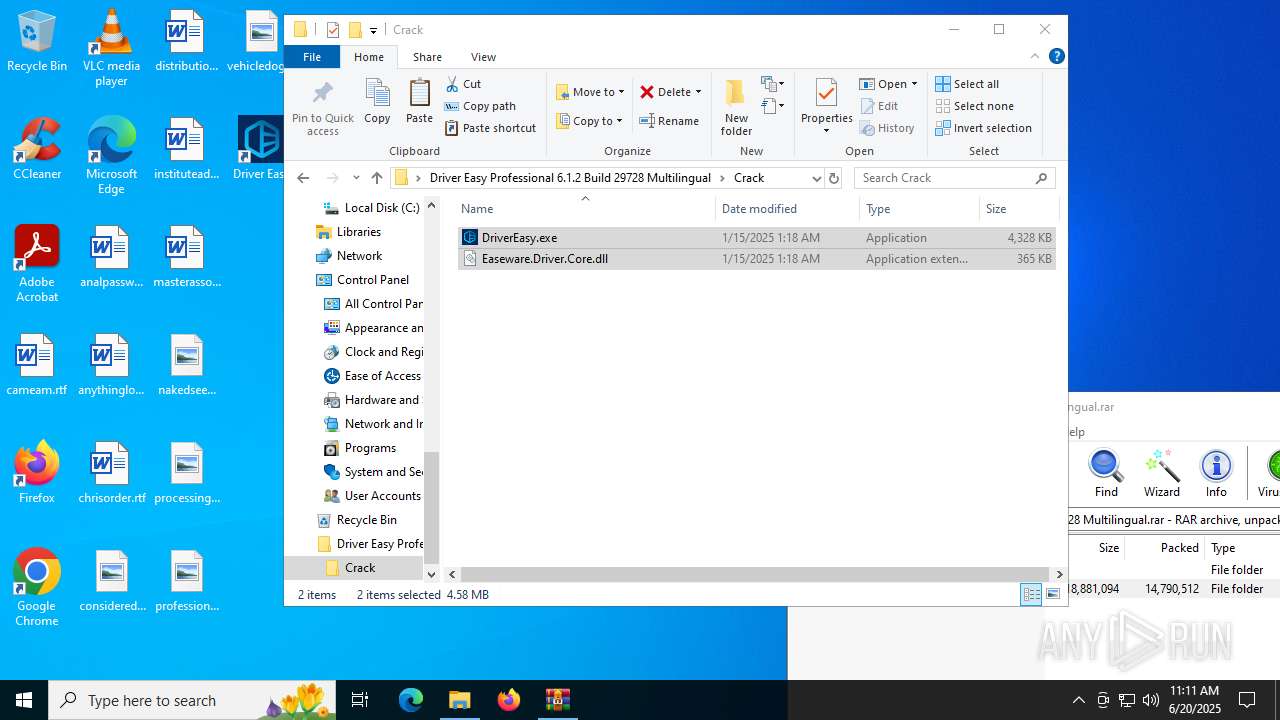The height and width of the screenshot is (720, 1280).
Task: Click the Back navigation arrow
Action: point(303,178)
